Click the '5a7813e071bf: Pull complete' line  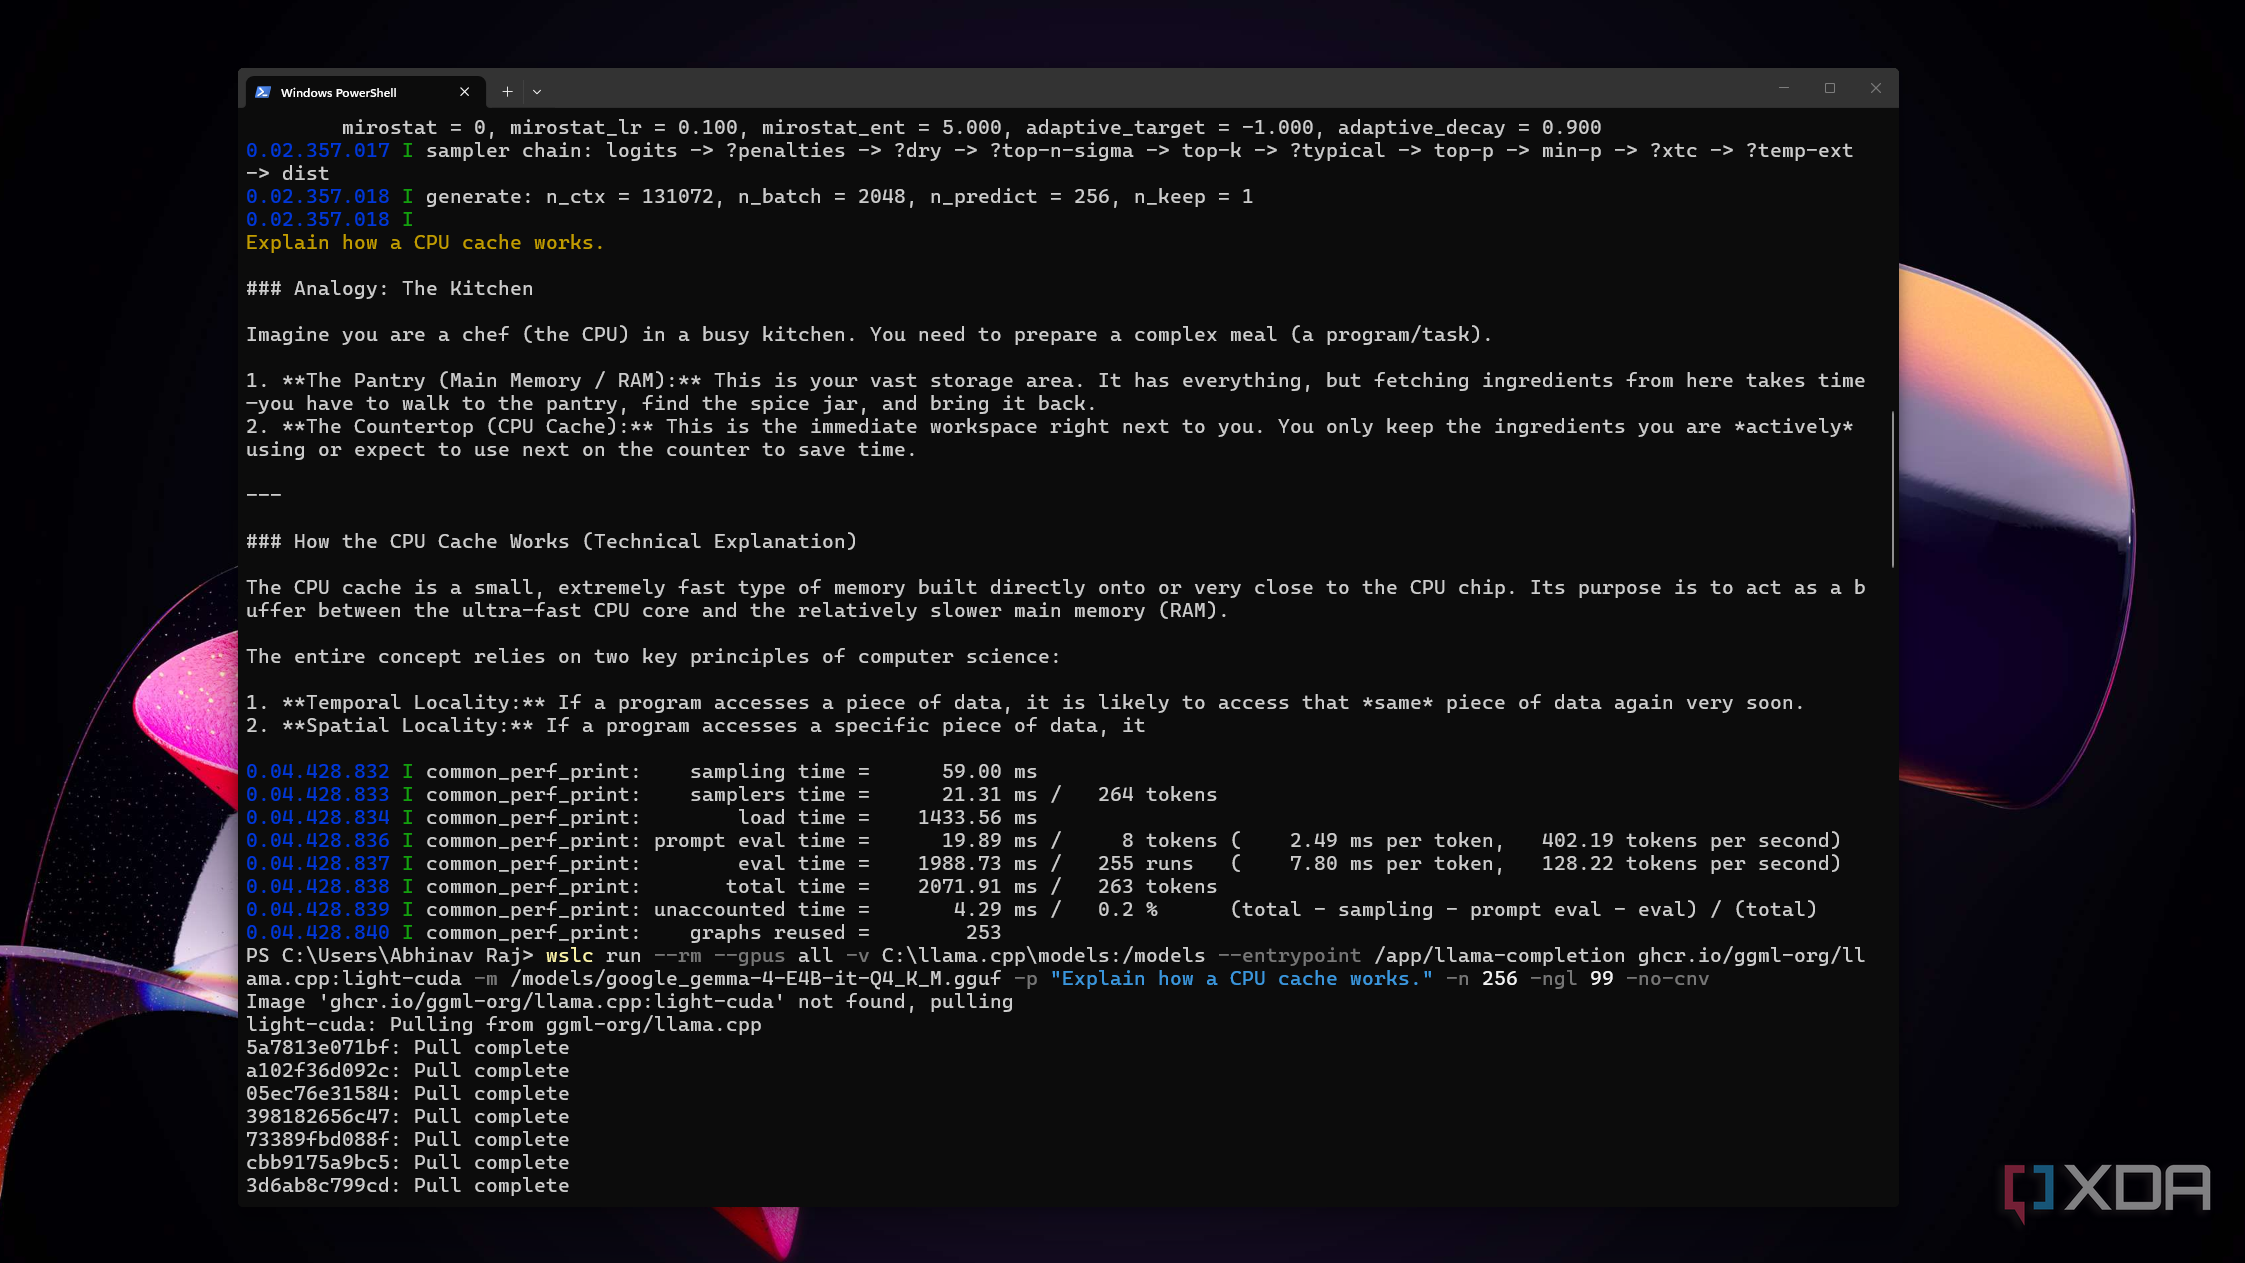tap(408, 1048)
